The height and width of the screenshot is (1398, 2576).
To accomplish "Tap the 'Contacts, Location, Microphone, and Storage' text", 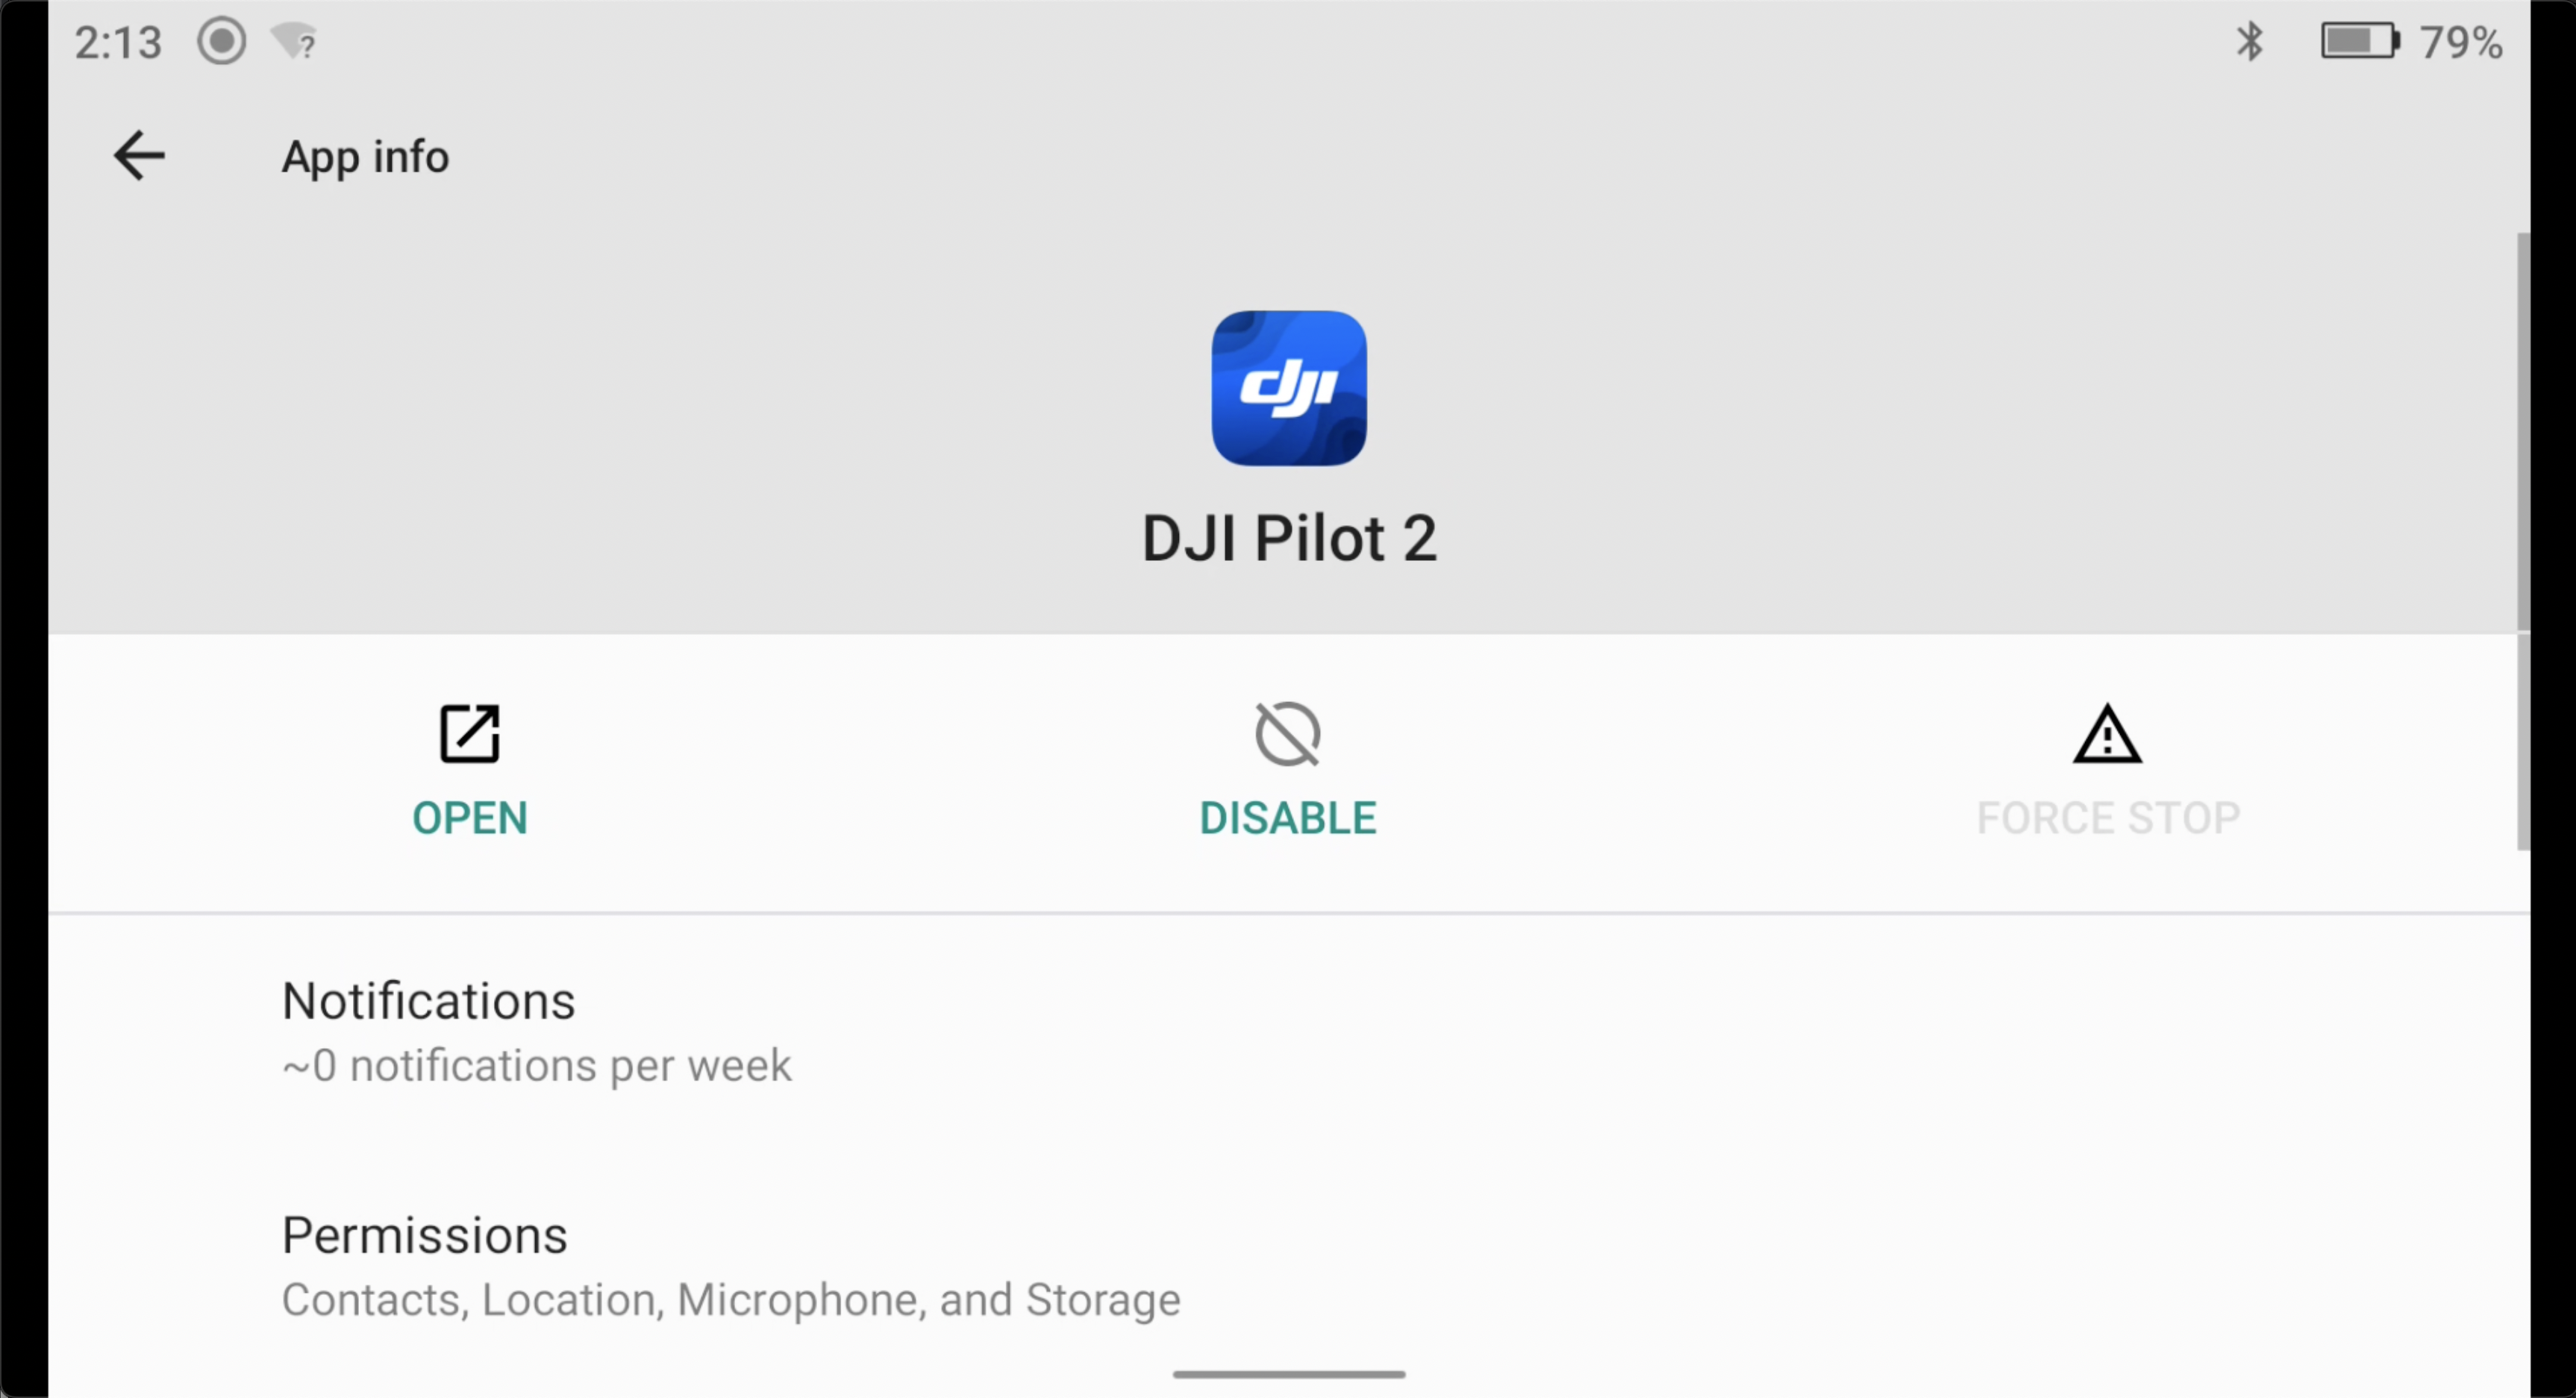I will pos(731,1300).
